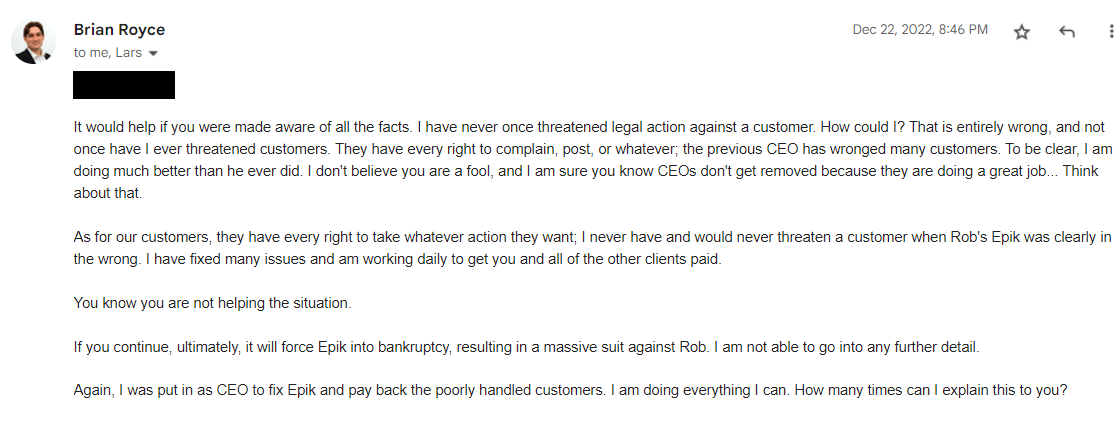Click the 'to me, Lars' recipient text
The image size is (1118, 439).
tap(107, 52)
